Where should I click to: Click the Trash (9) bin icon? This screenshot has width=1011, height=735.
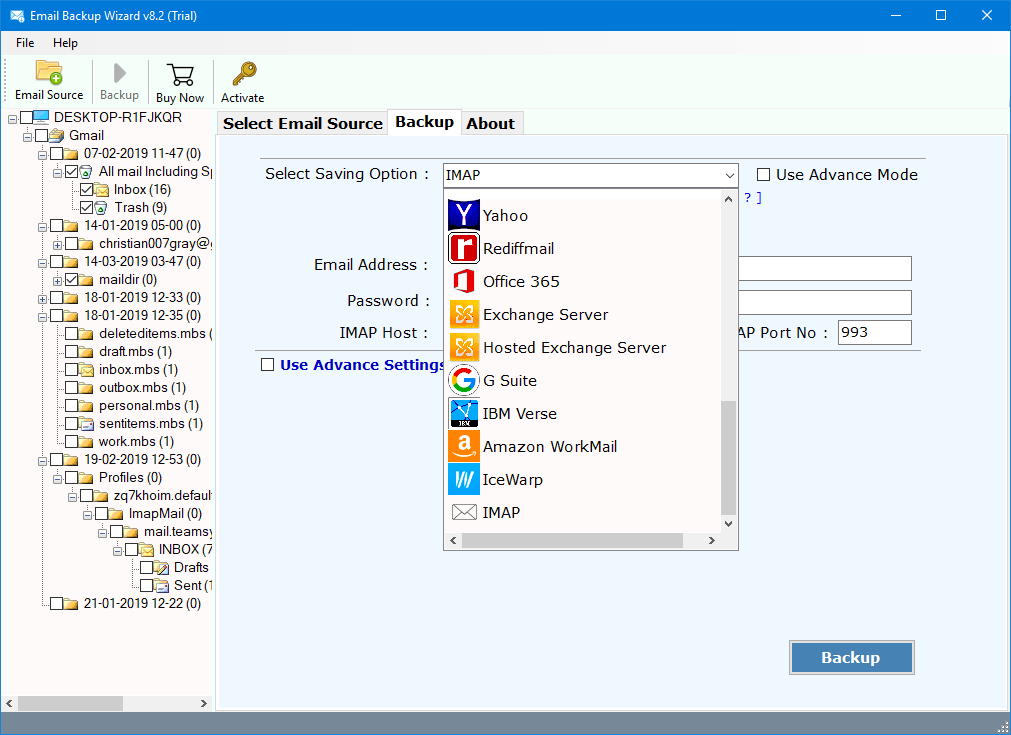pyautogui.click(x=101, y=208)
